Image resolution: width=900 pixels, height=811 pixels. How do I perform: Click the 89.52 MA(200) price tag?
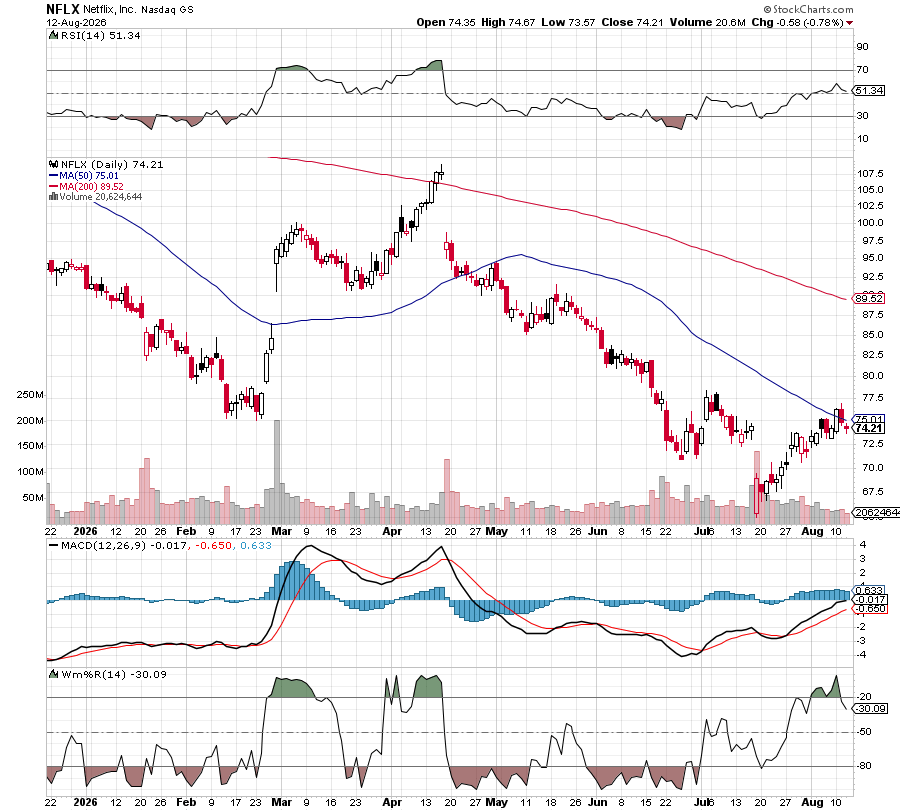click(869, 298)
